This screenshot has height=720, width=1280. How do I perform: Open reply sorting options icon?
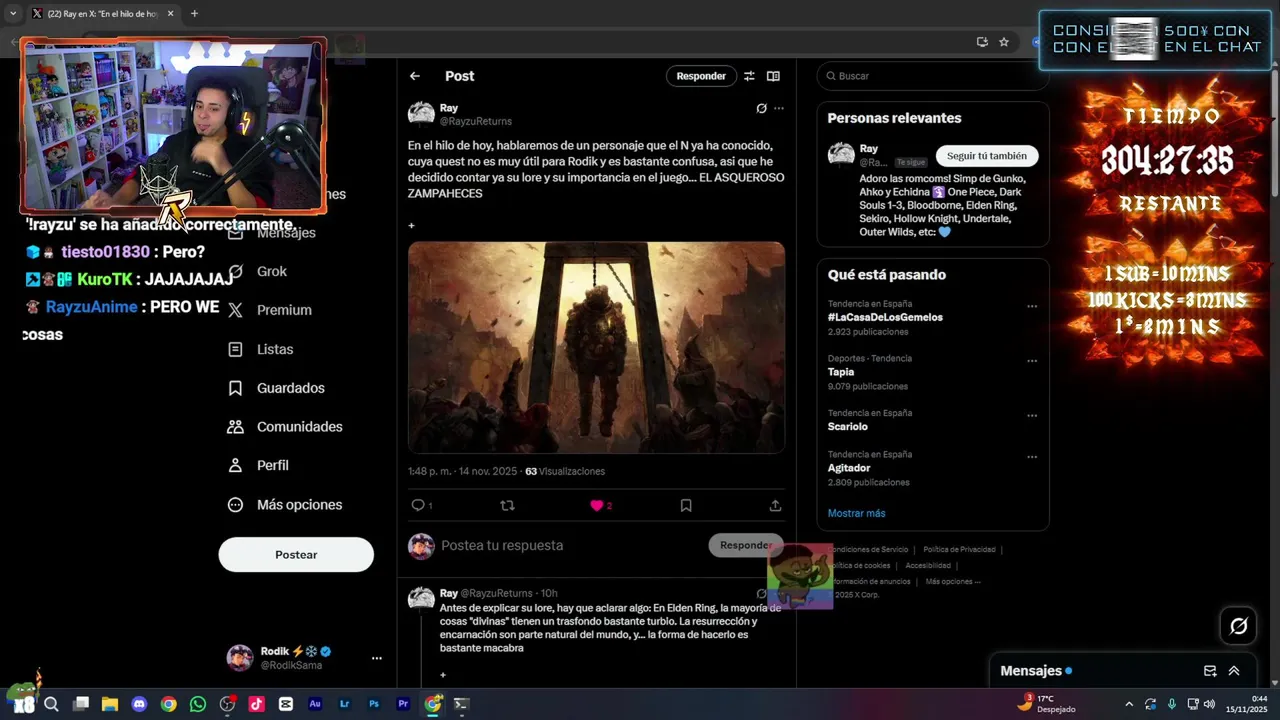[x=749, y=76]
